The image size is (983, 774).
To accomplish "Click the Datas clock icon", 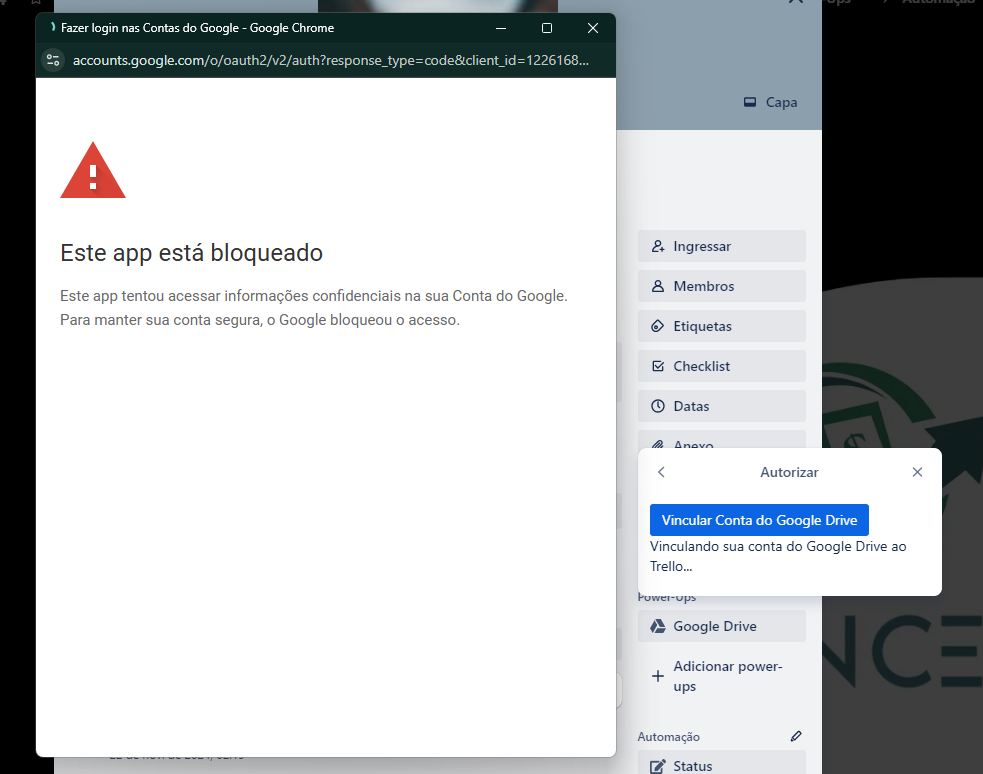I will [658, 406].
